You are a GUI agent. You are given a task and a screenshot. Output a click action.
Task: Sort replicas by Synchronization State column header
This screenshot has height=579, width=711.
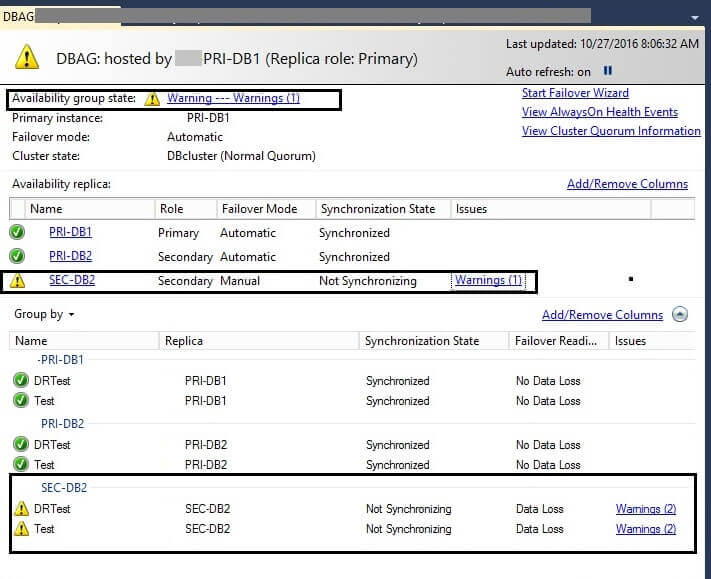[377, 209]
